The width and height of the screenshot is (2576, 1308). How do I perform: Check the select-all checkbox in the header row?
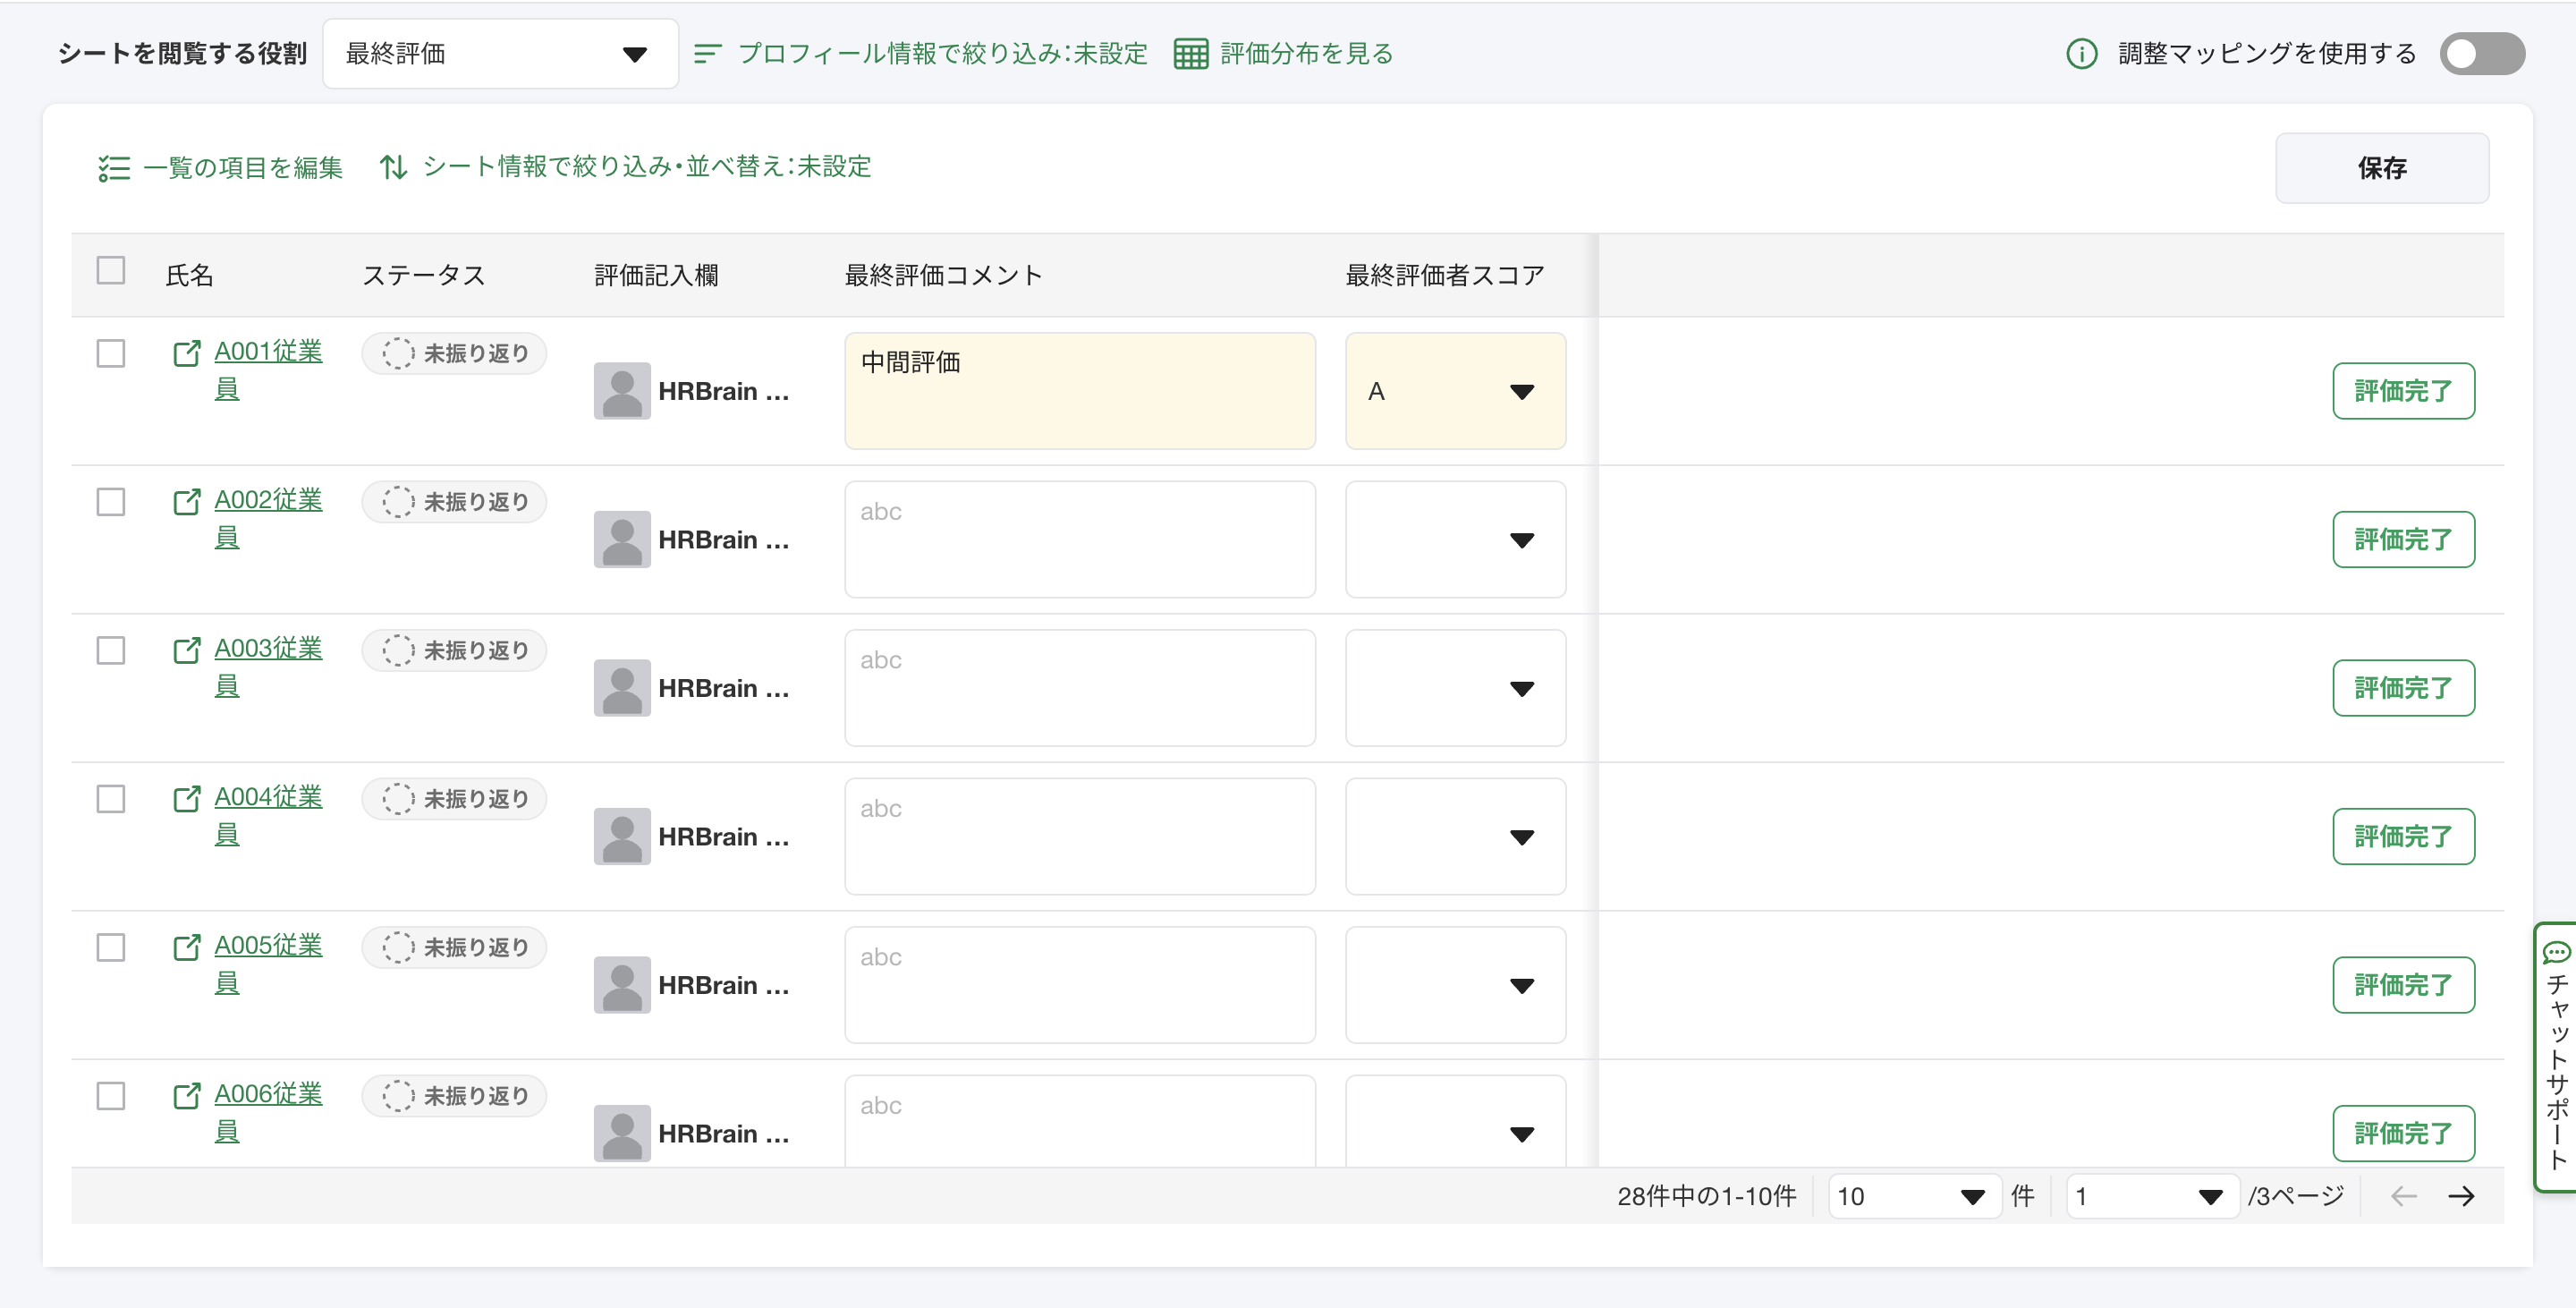click(x=111, y=271)
